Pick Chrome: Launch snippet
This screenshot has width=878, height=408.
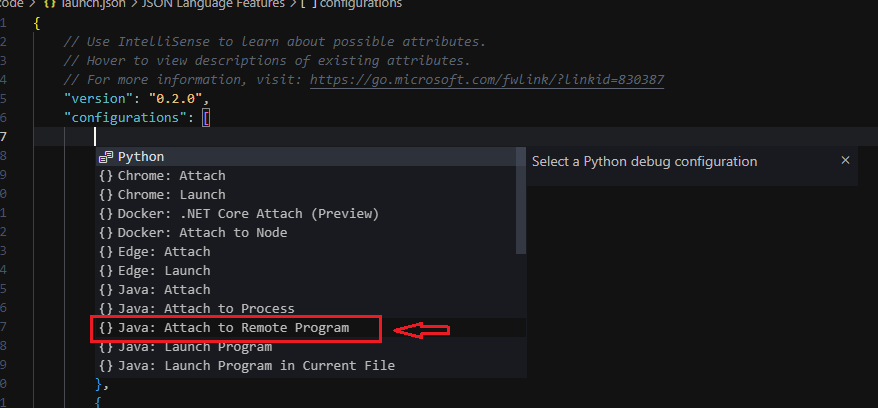(x=171, y=195)
